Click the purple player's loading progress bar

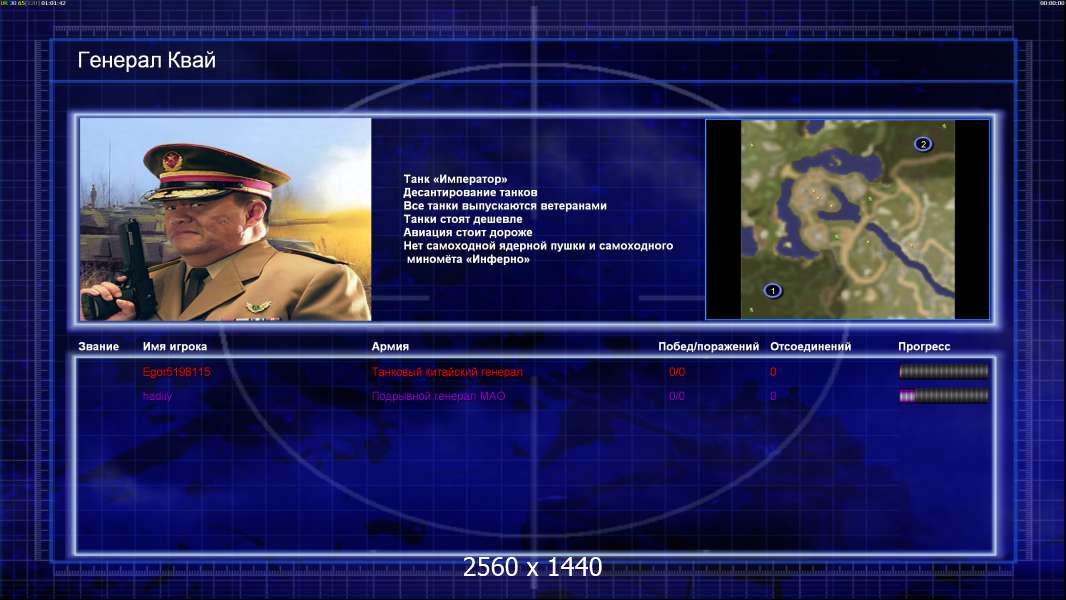tap(944, 395)
